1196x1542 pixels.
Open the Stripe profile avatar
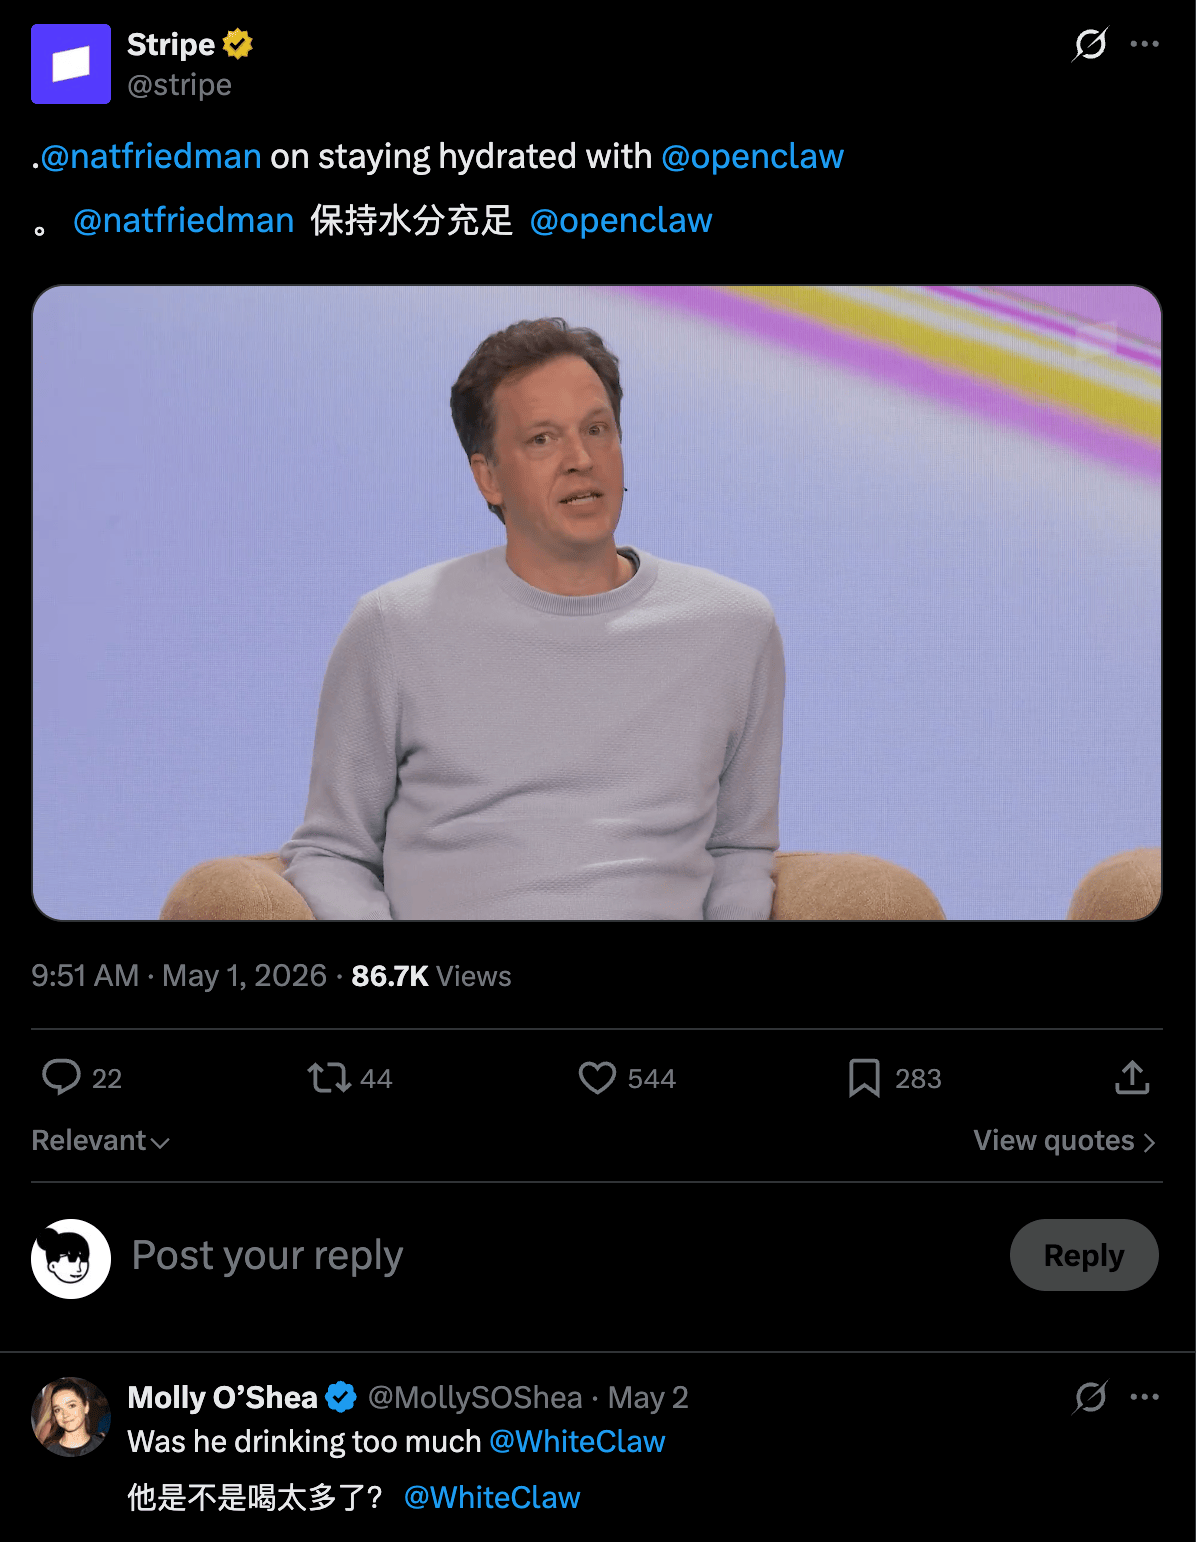[71, 64]
